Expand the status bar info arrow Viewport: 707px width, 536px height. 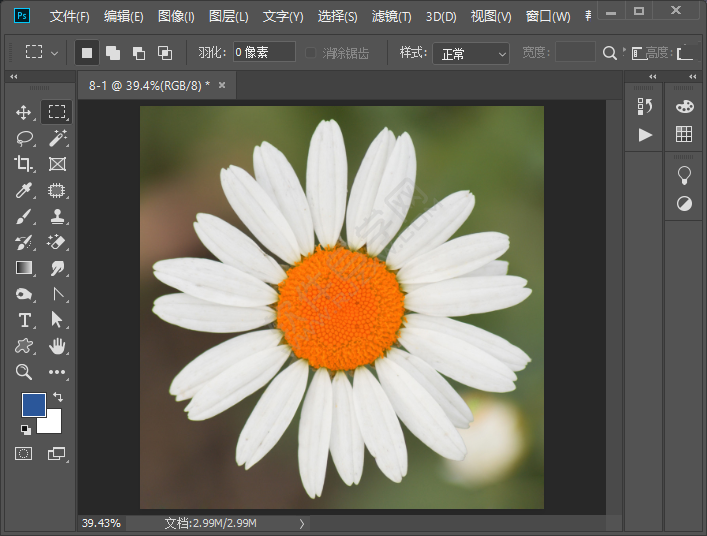(301, 523)
